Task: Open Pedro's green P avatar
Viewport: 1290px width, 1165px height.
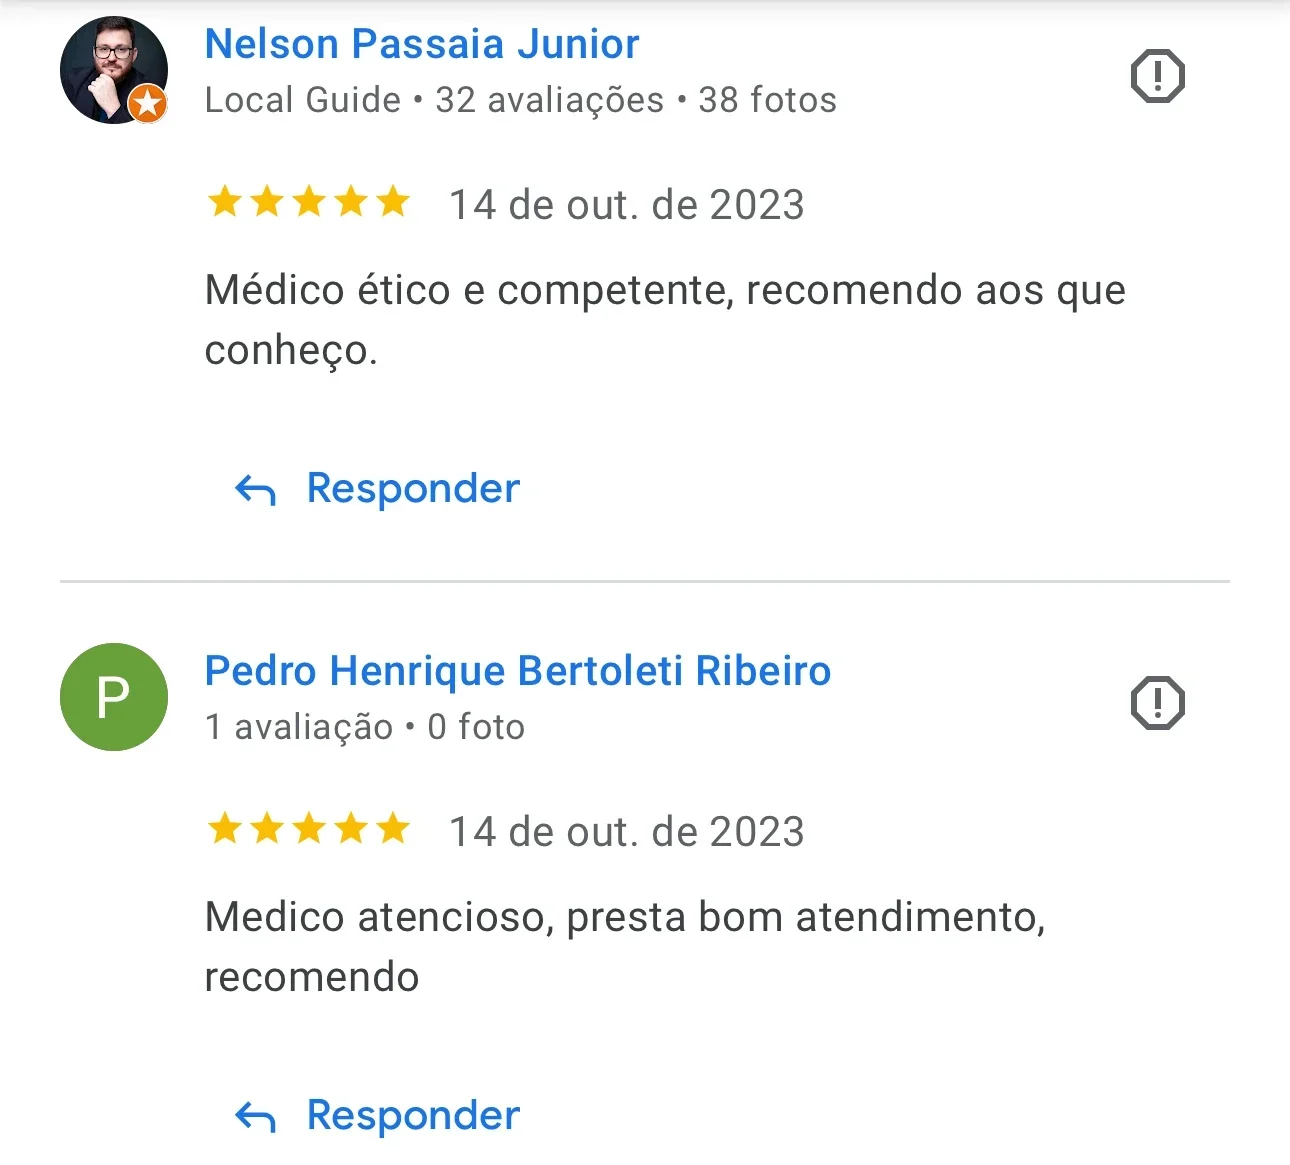Action: [114, 697]
